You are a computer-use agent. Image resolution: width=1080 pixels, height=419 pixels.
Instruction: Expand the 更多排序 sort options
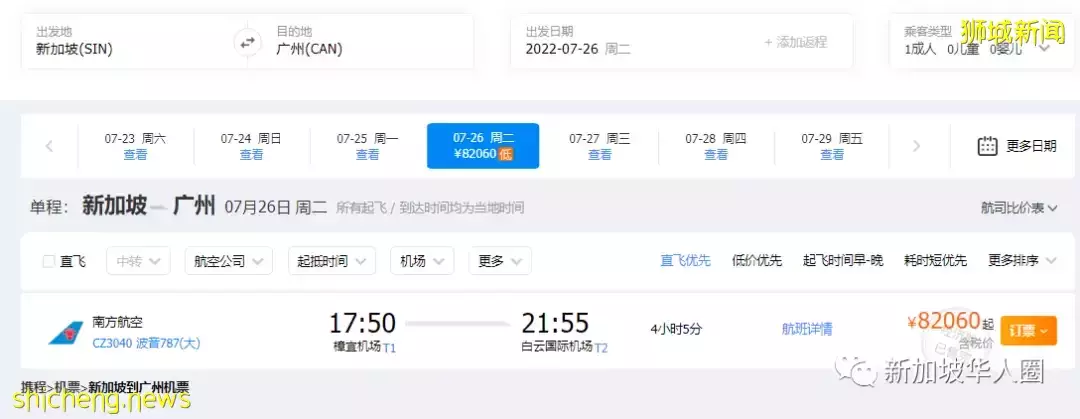click(1022, 261)
